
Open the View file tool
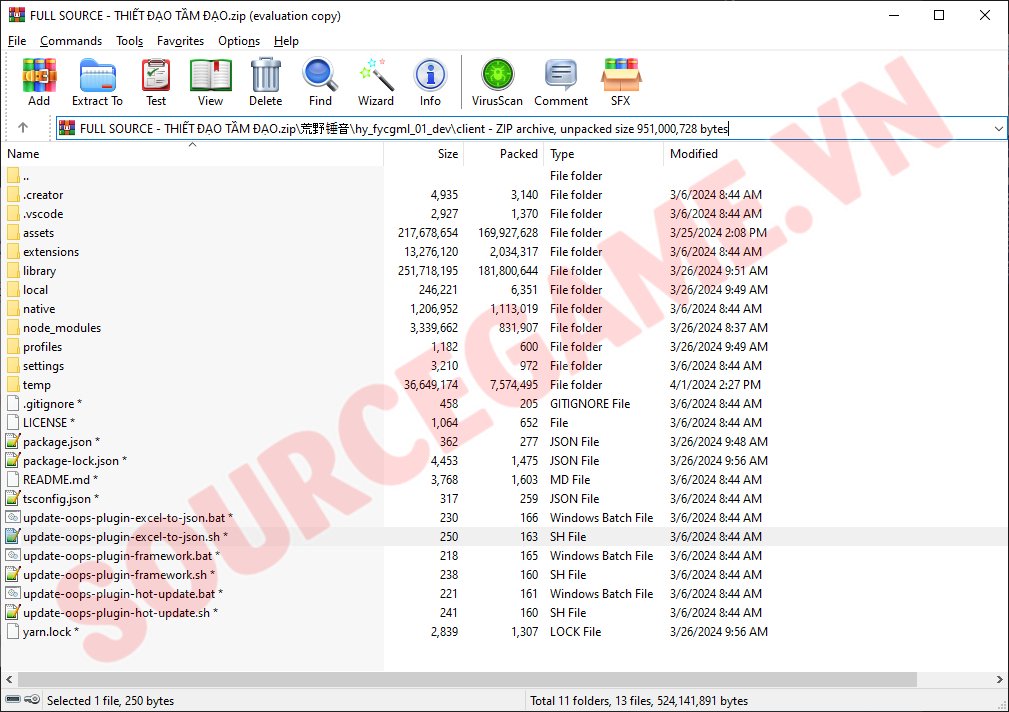point(210,81)
